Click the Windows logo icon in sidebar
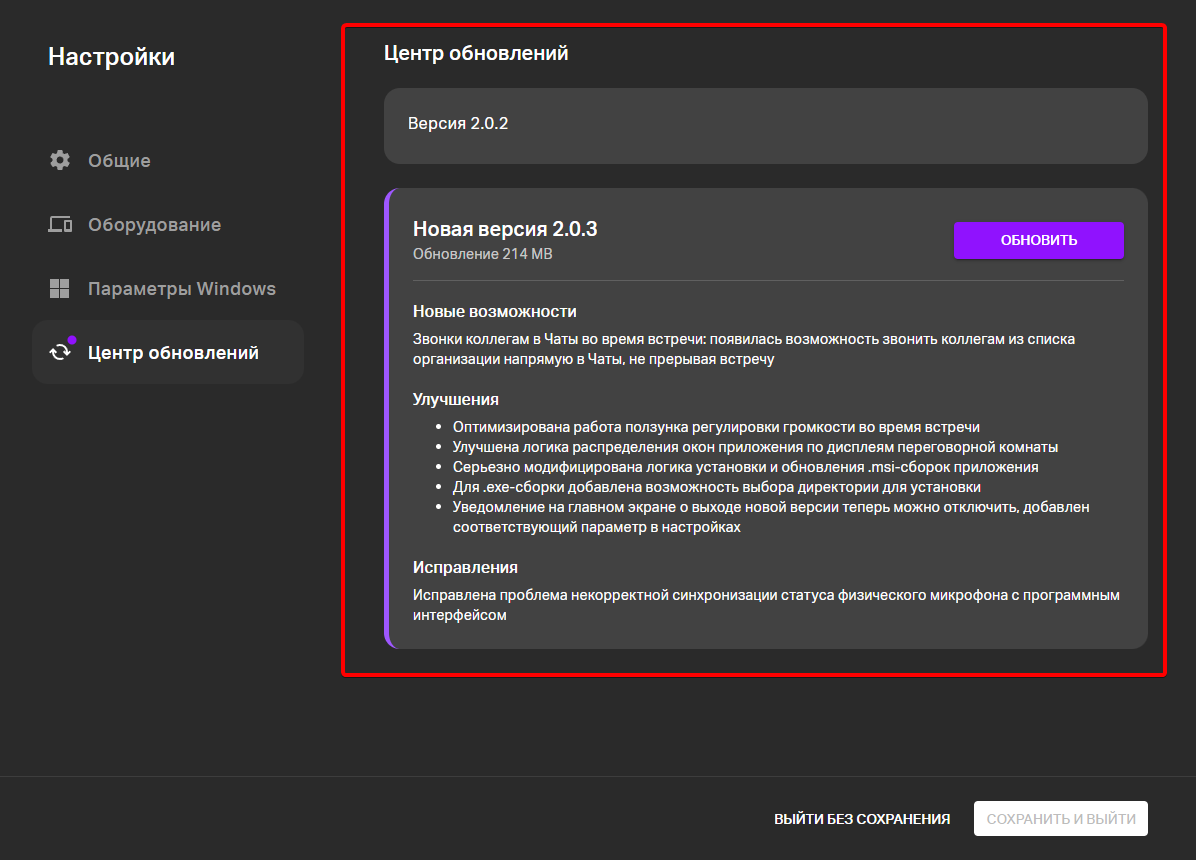The width and height of the screenshot is (1196, 860). pyautogui.click(x=60, y=289)
